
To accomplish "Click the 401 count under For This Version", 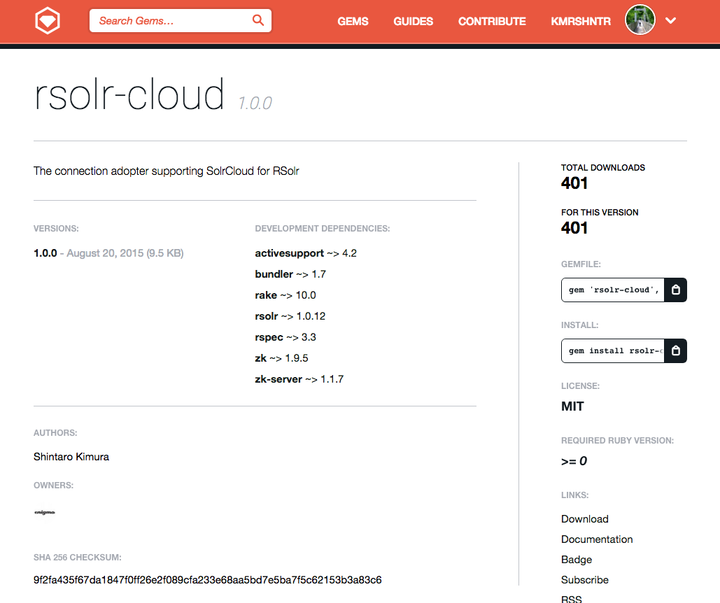I will [574, 228].
